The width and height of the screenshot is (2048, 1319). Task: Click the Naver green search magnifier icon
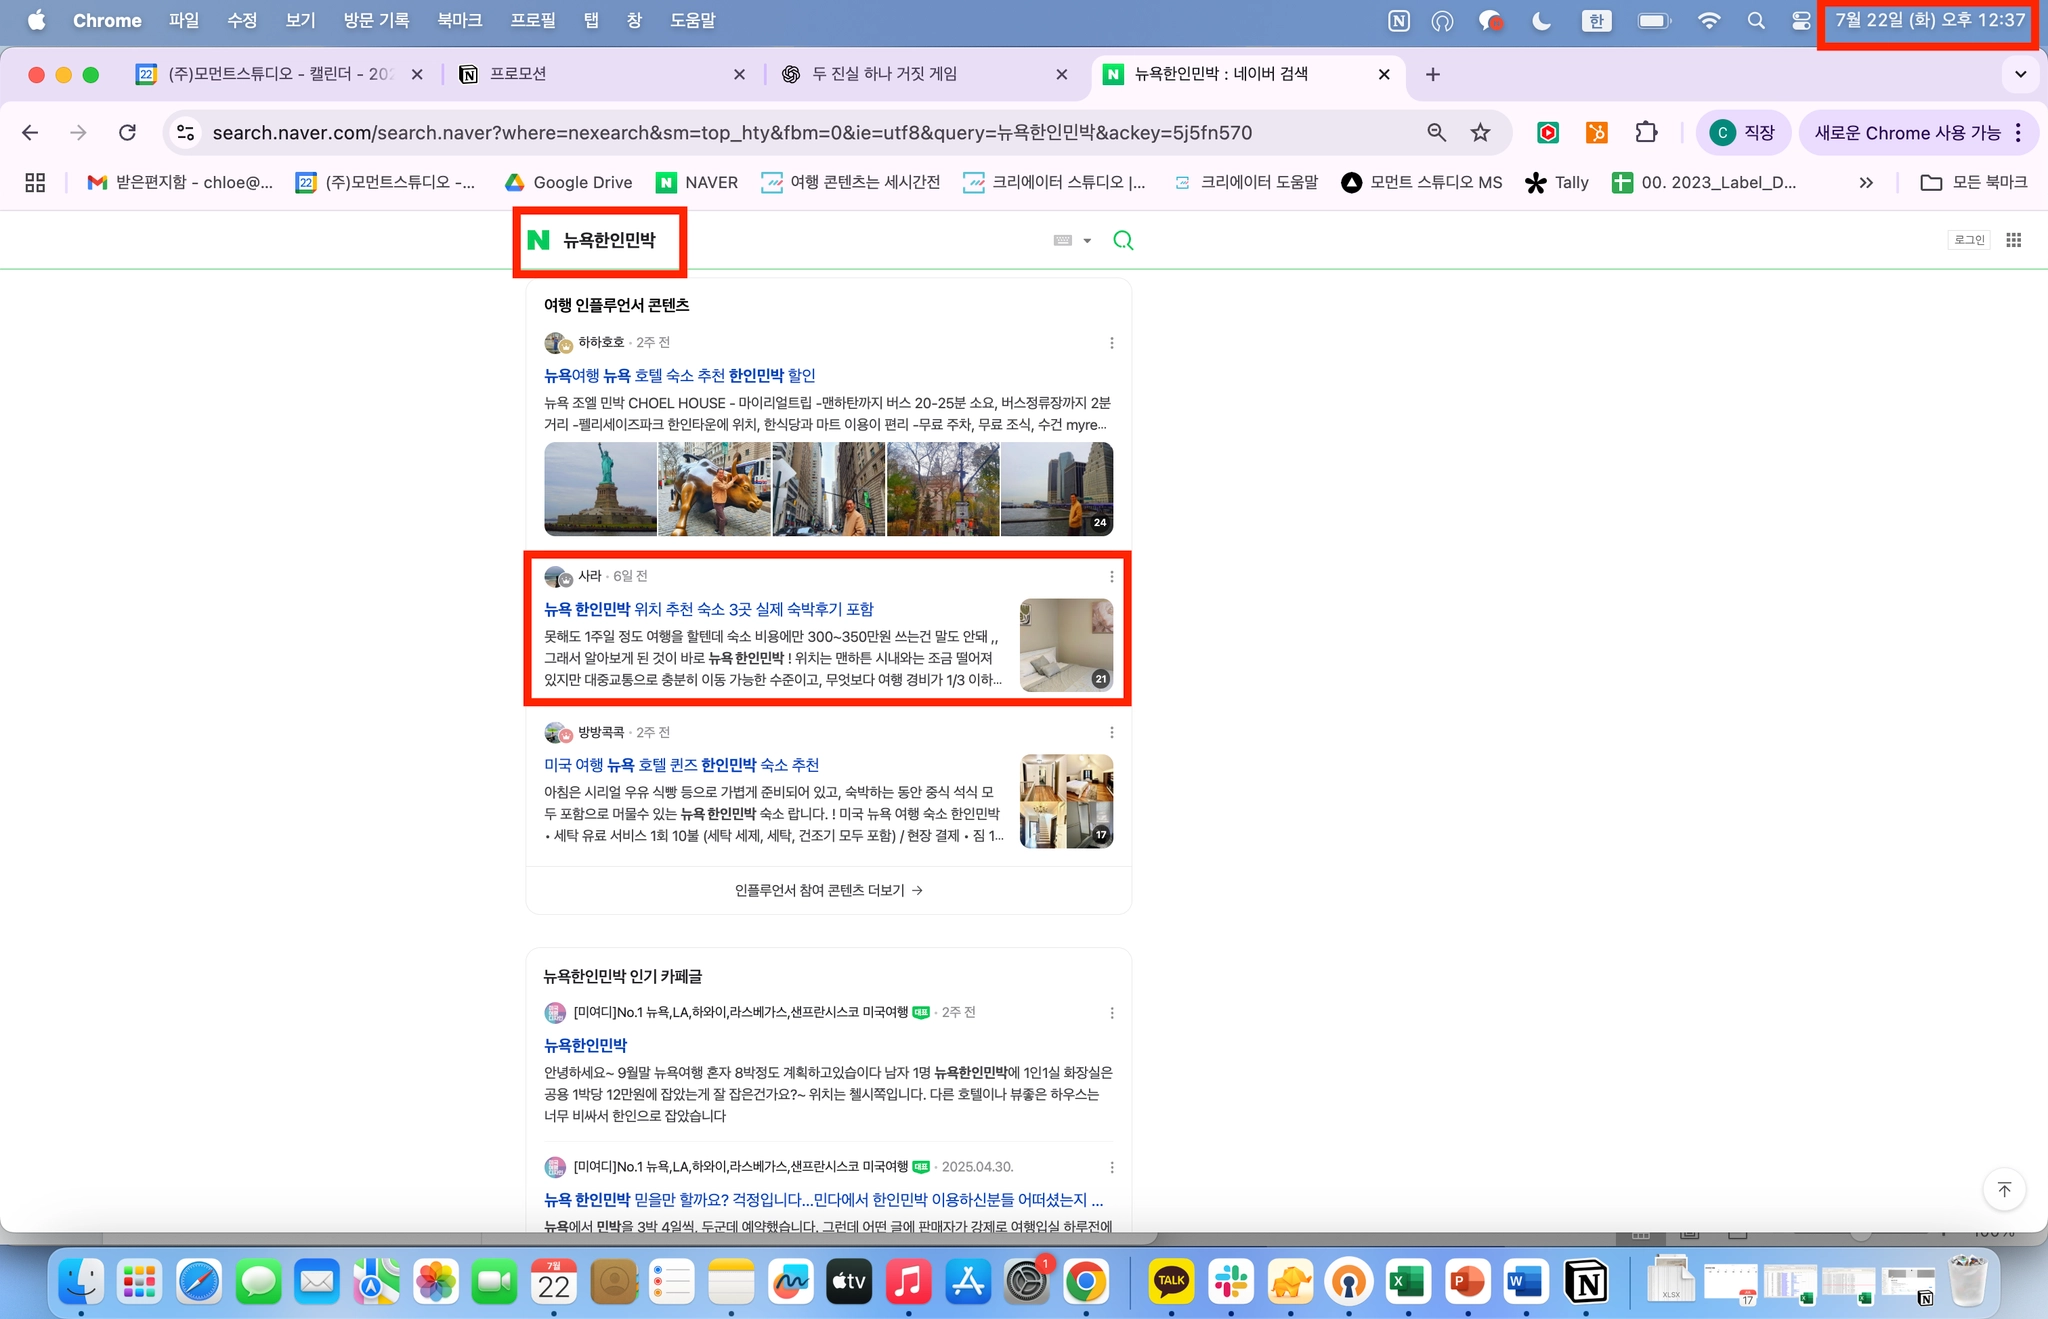pos(1123,240)
